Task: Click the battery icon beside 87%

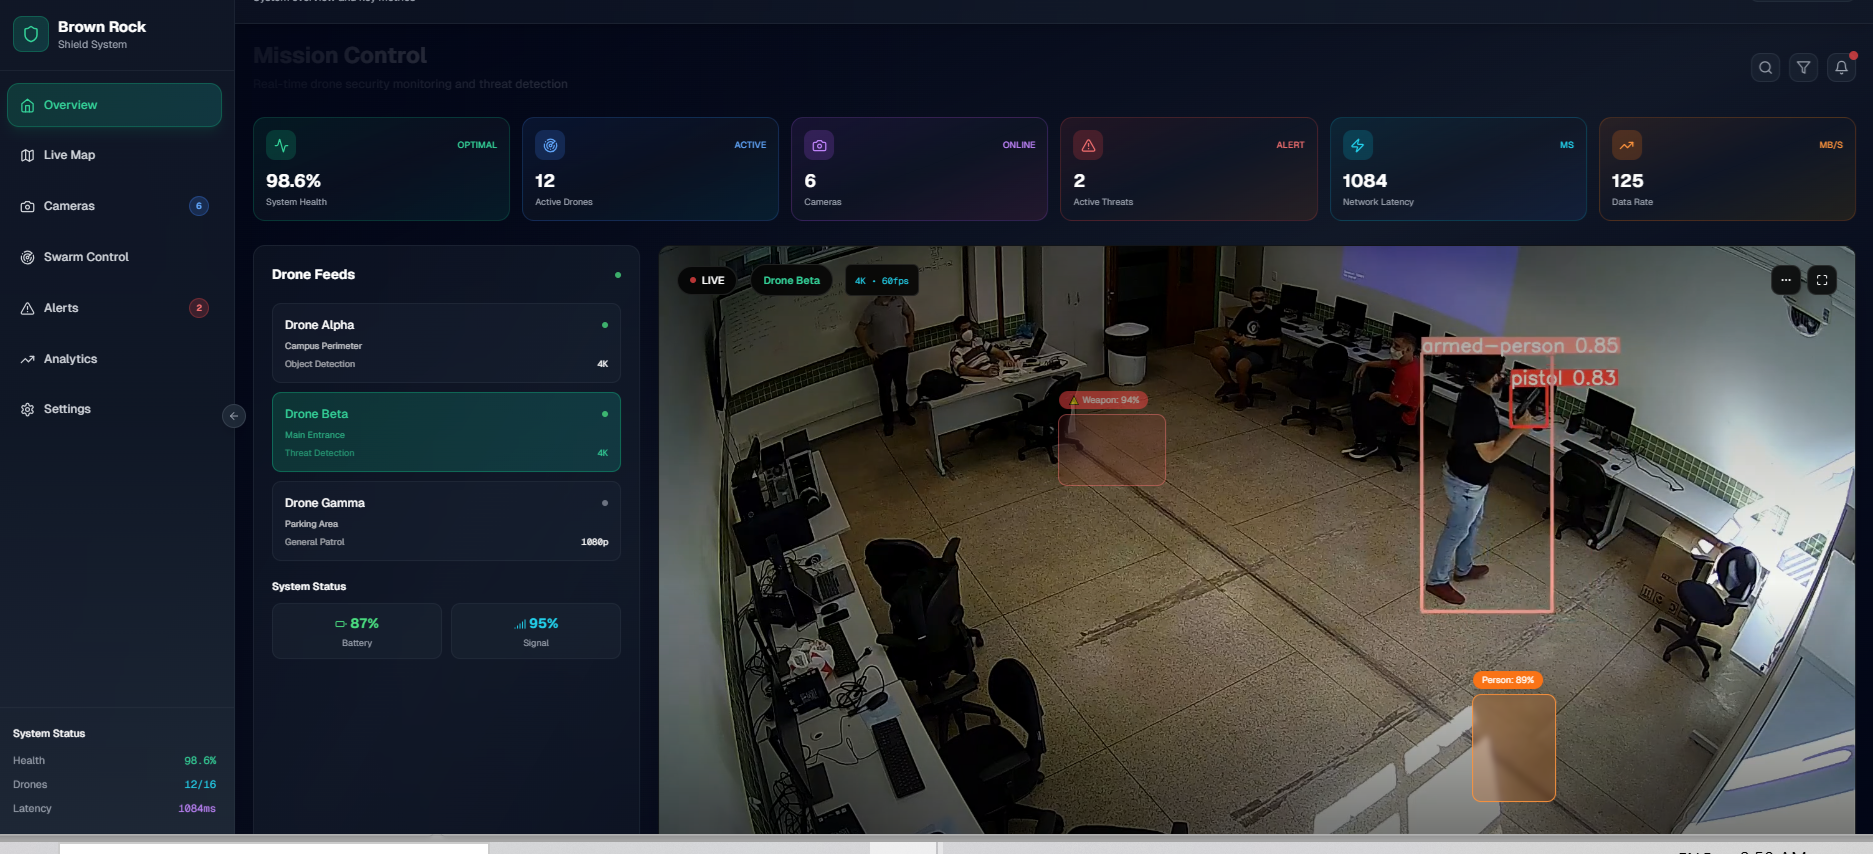Action: (x=340, y=624)
